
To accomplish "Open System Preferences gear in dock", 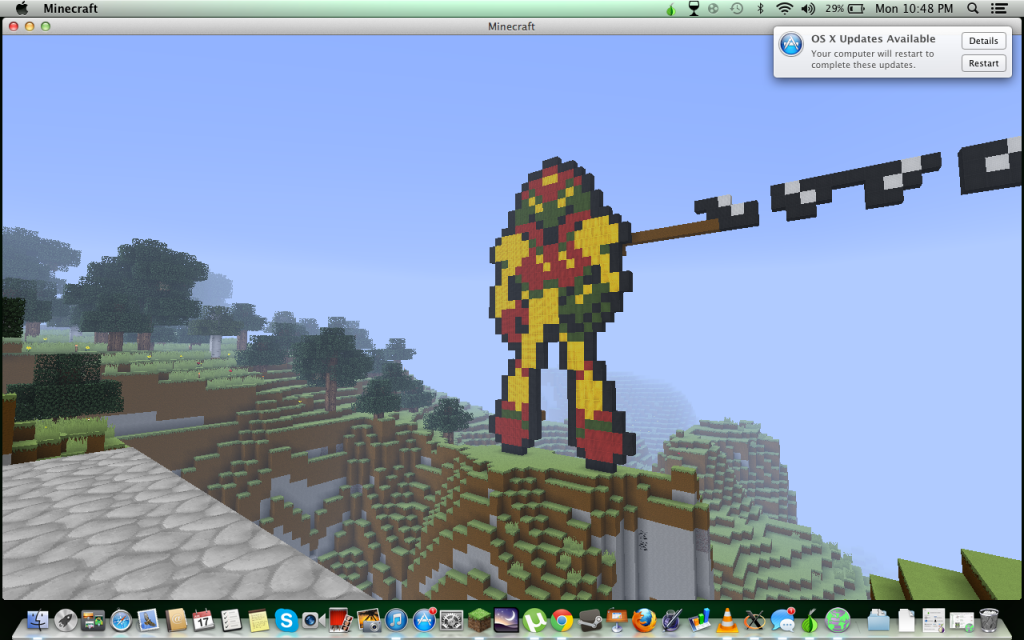I will point(451,619).
